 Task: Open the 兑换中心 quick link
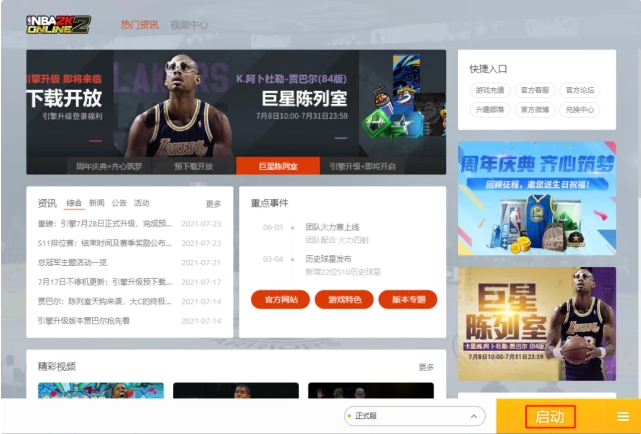click(x=580, y=110)
